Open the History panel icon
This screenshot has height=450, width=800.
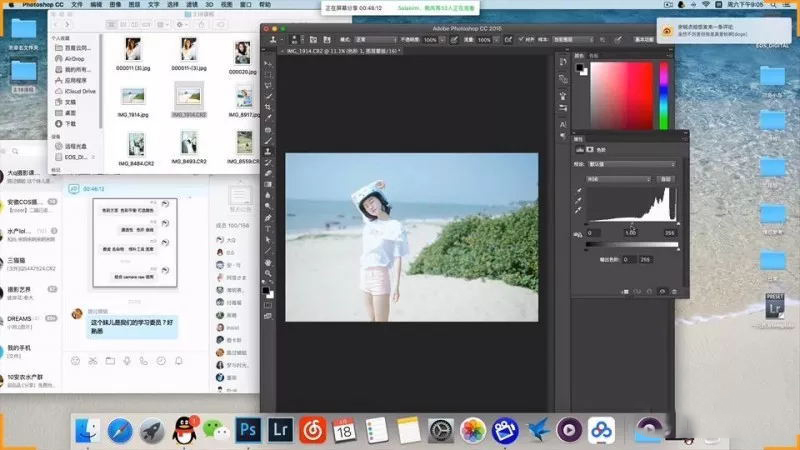point(563,62)
